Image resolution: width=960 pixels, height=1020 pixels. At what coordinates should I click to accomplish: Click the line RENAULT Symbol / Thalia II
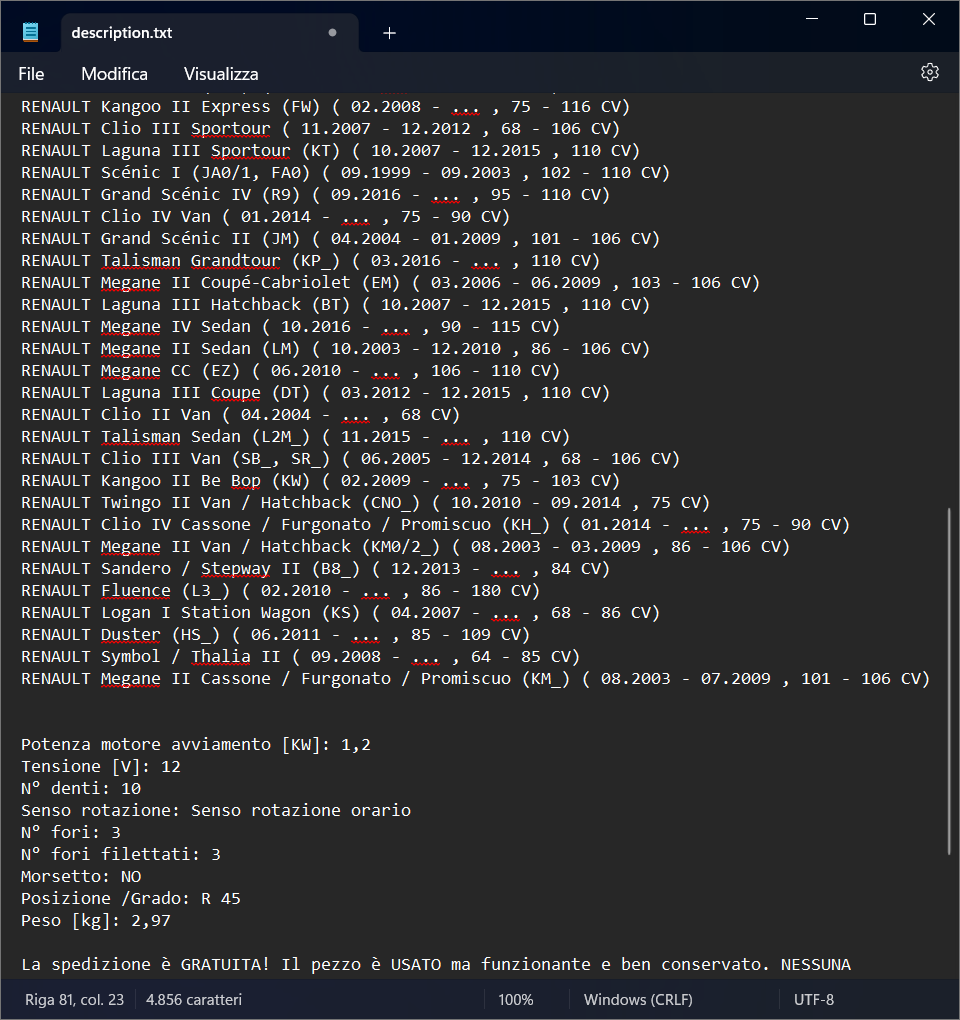pyautogui.click(x=300, y=657)
